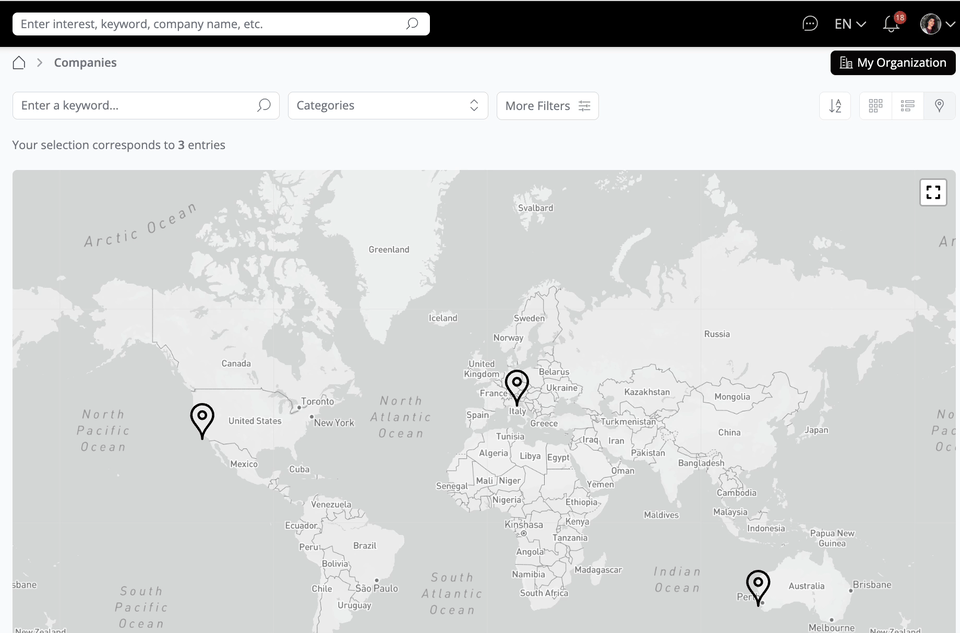Switch to list view
Viewport: 960px width, 633px height.
coord(908,106)
